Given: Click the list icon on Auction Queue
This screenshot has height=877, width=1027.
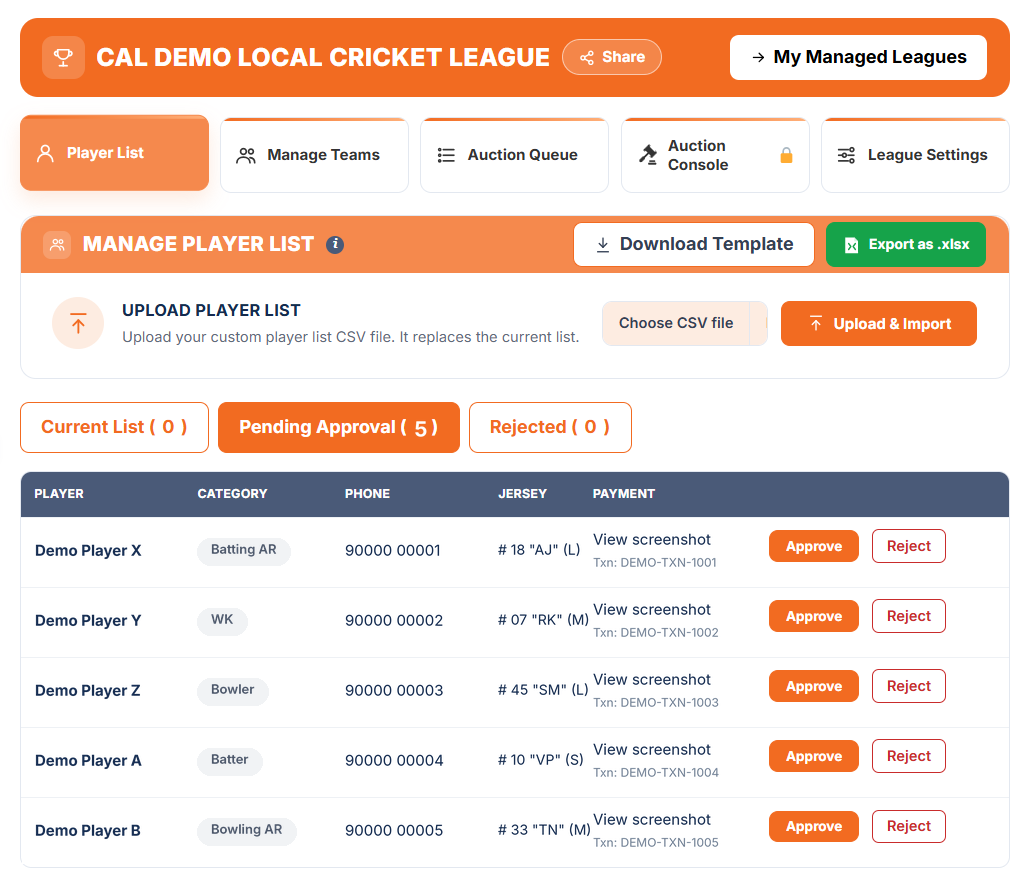Looking at the screenshot, I should (x=446, y=155).
